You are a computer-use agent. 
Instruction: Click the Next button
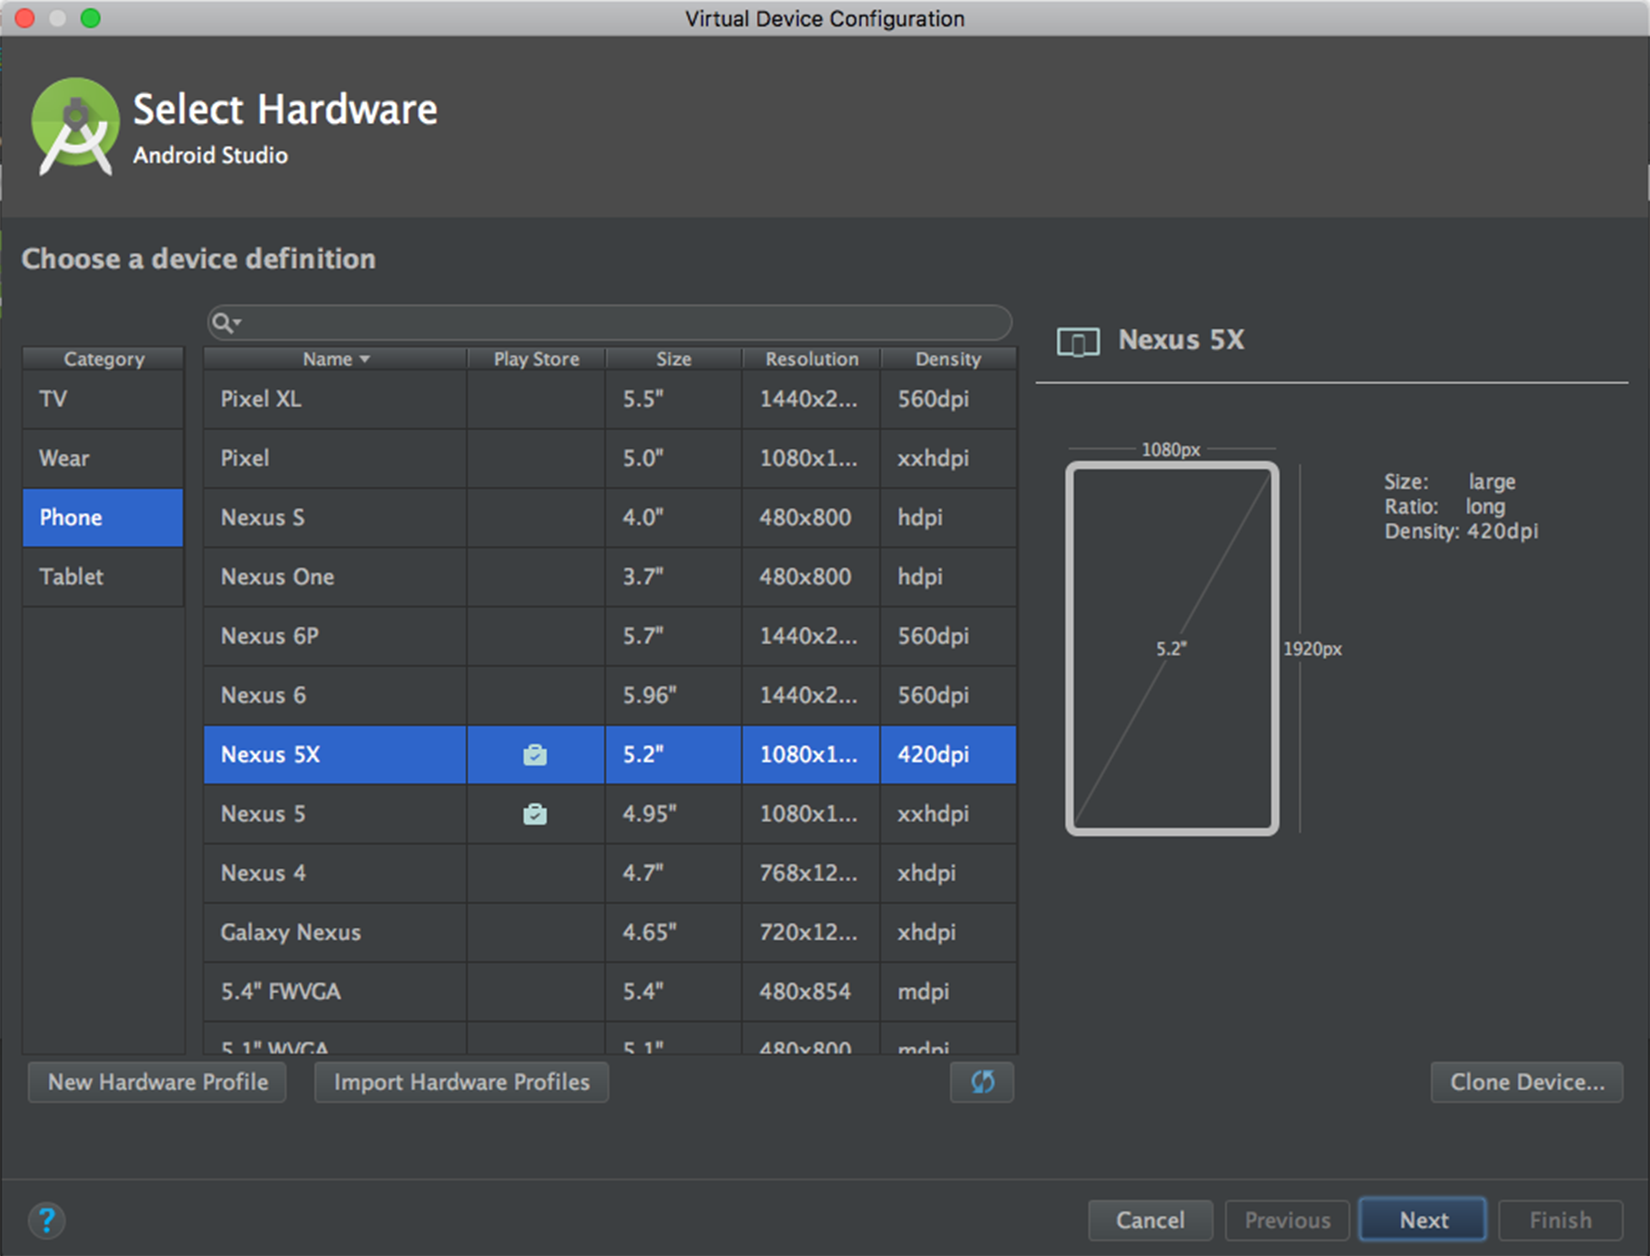tap(1423, 1220)
